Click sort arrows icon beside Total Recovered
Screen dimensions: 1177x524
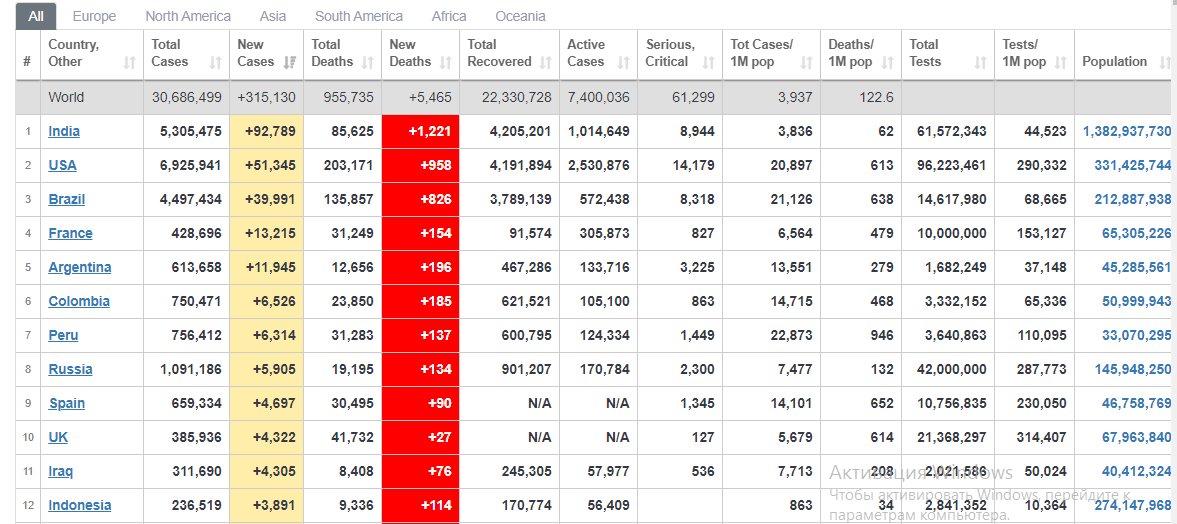(545, 63)
